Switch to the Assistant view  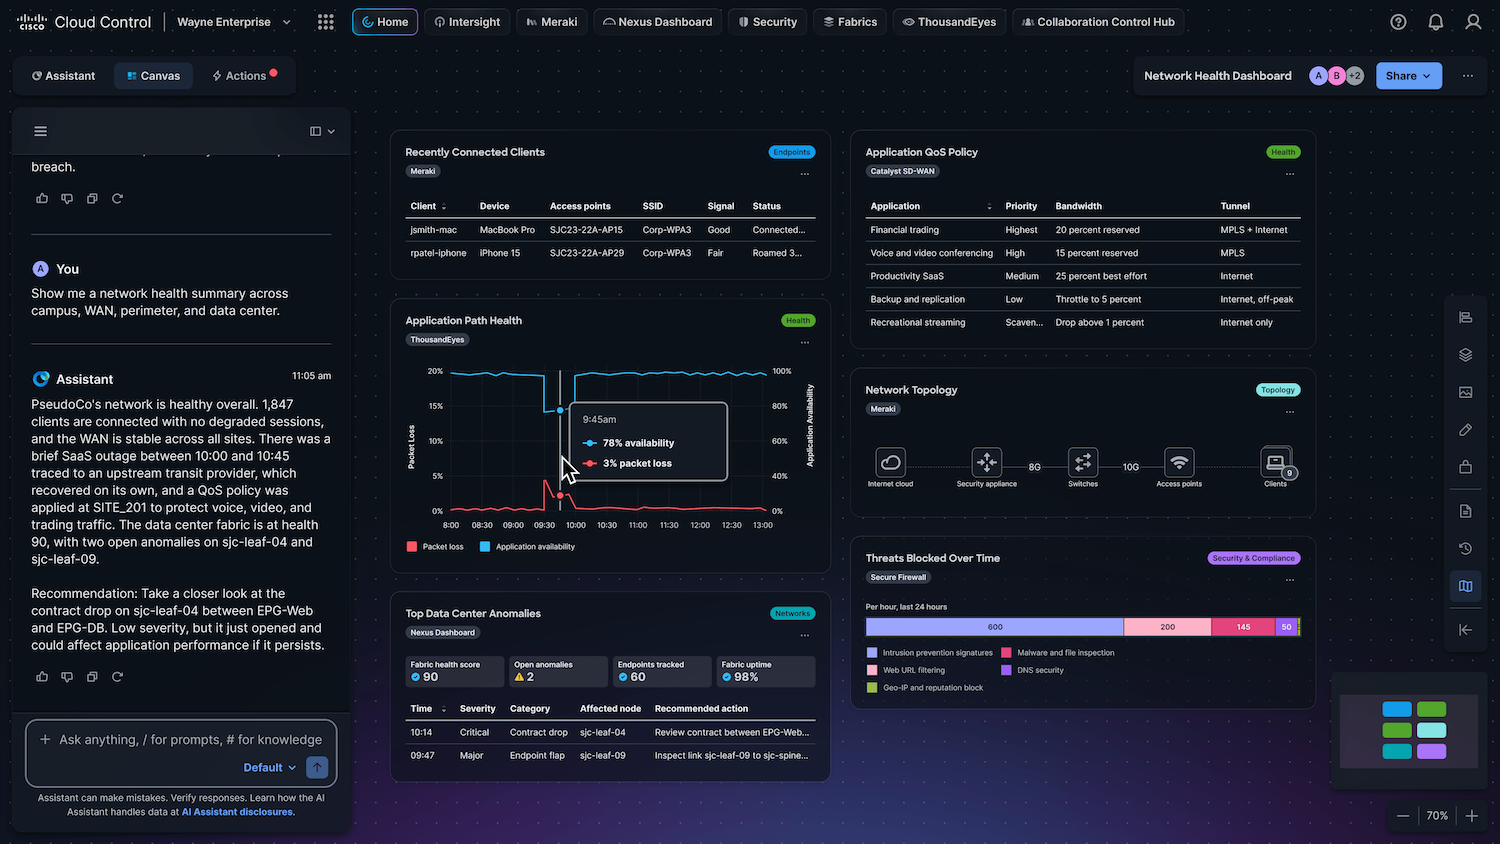click(64, 76)
